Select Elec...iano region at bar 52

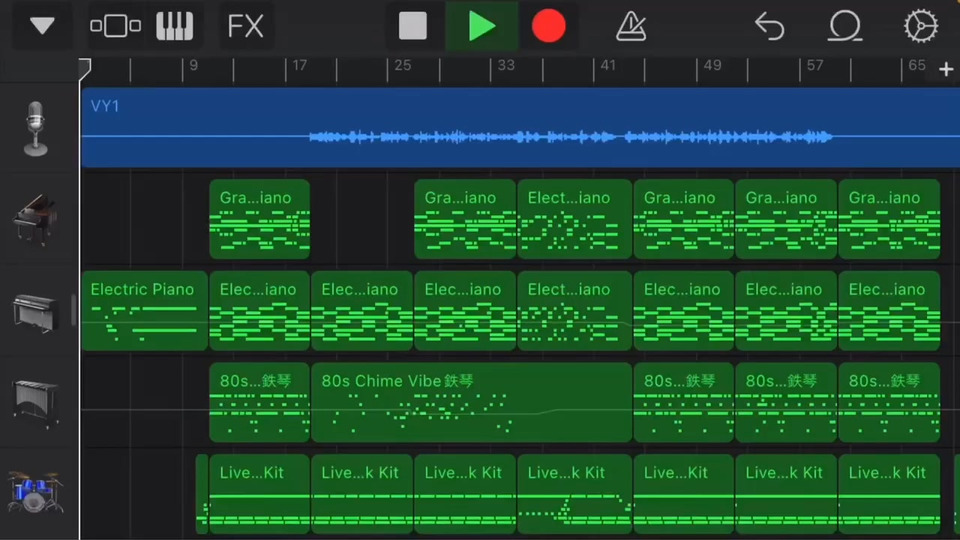786,310
